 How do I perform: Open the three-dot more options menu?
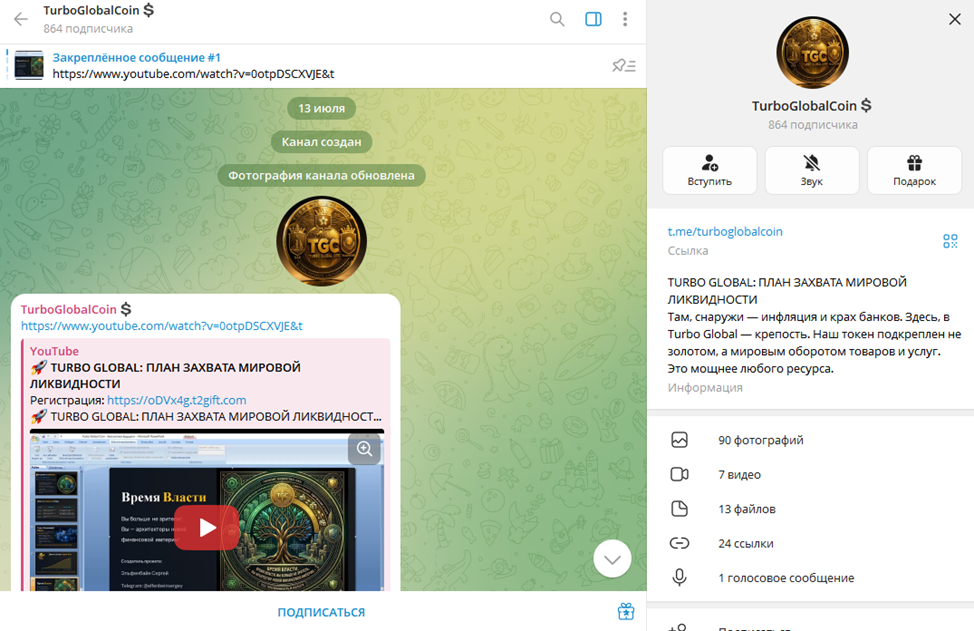pos(625,19)
